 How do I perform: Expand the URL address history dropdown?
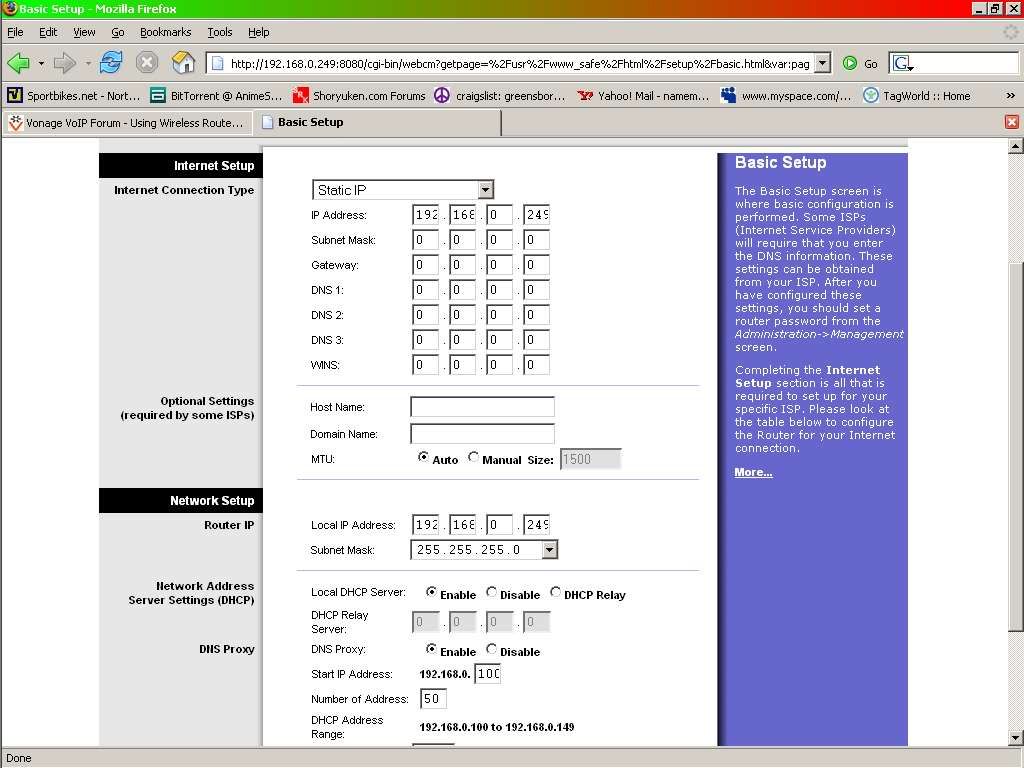pyautogui.click(x=824, y=63)
